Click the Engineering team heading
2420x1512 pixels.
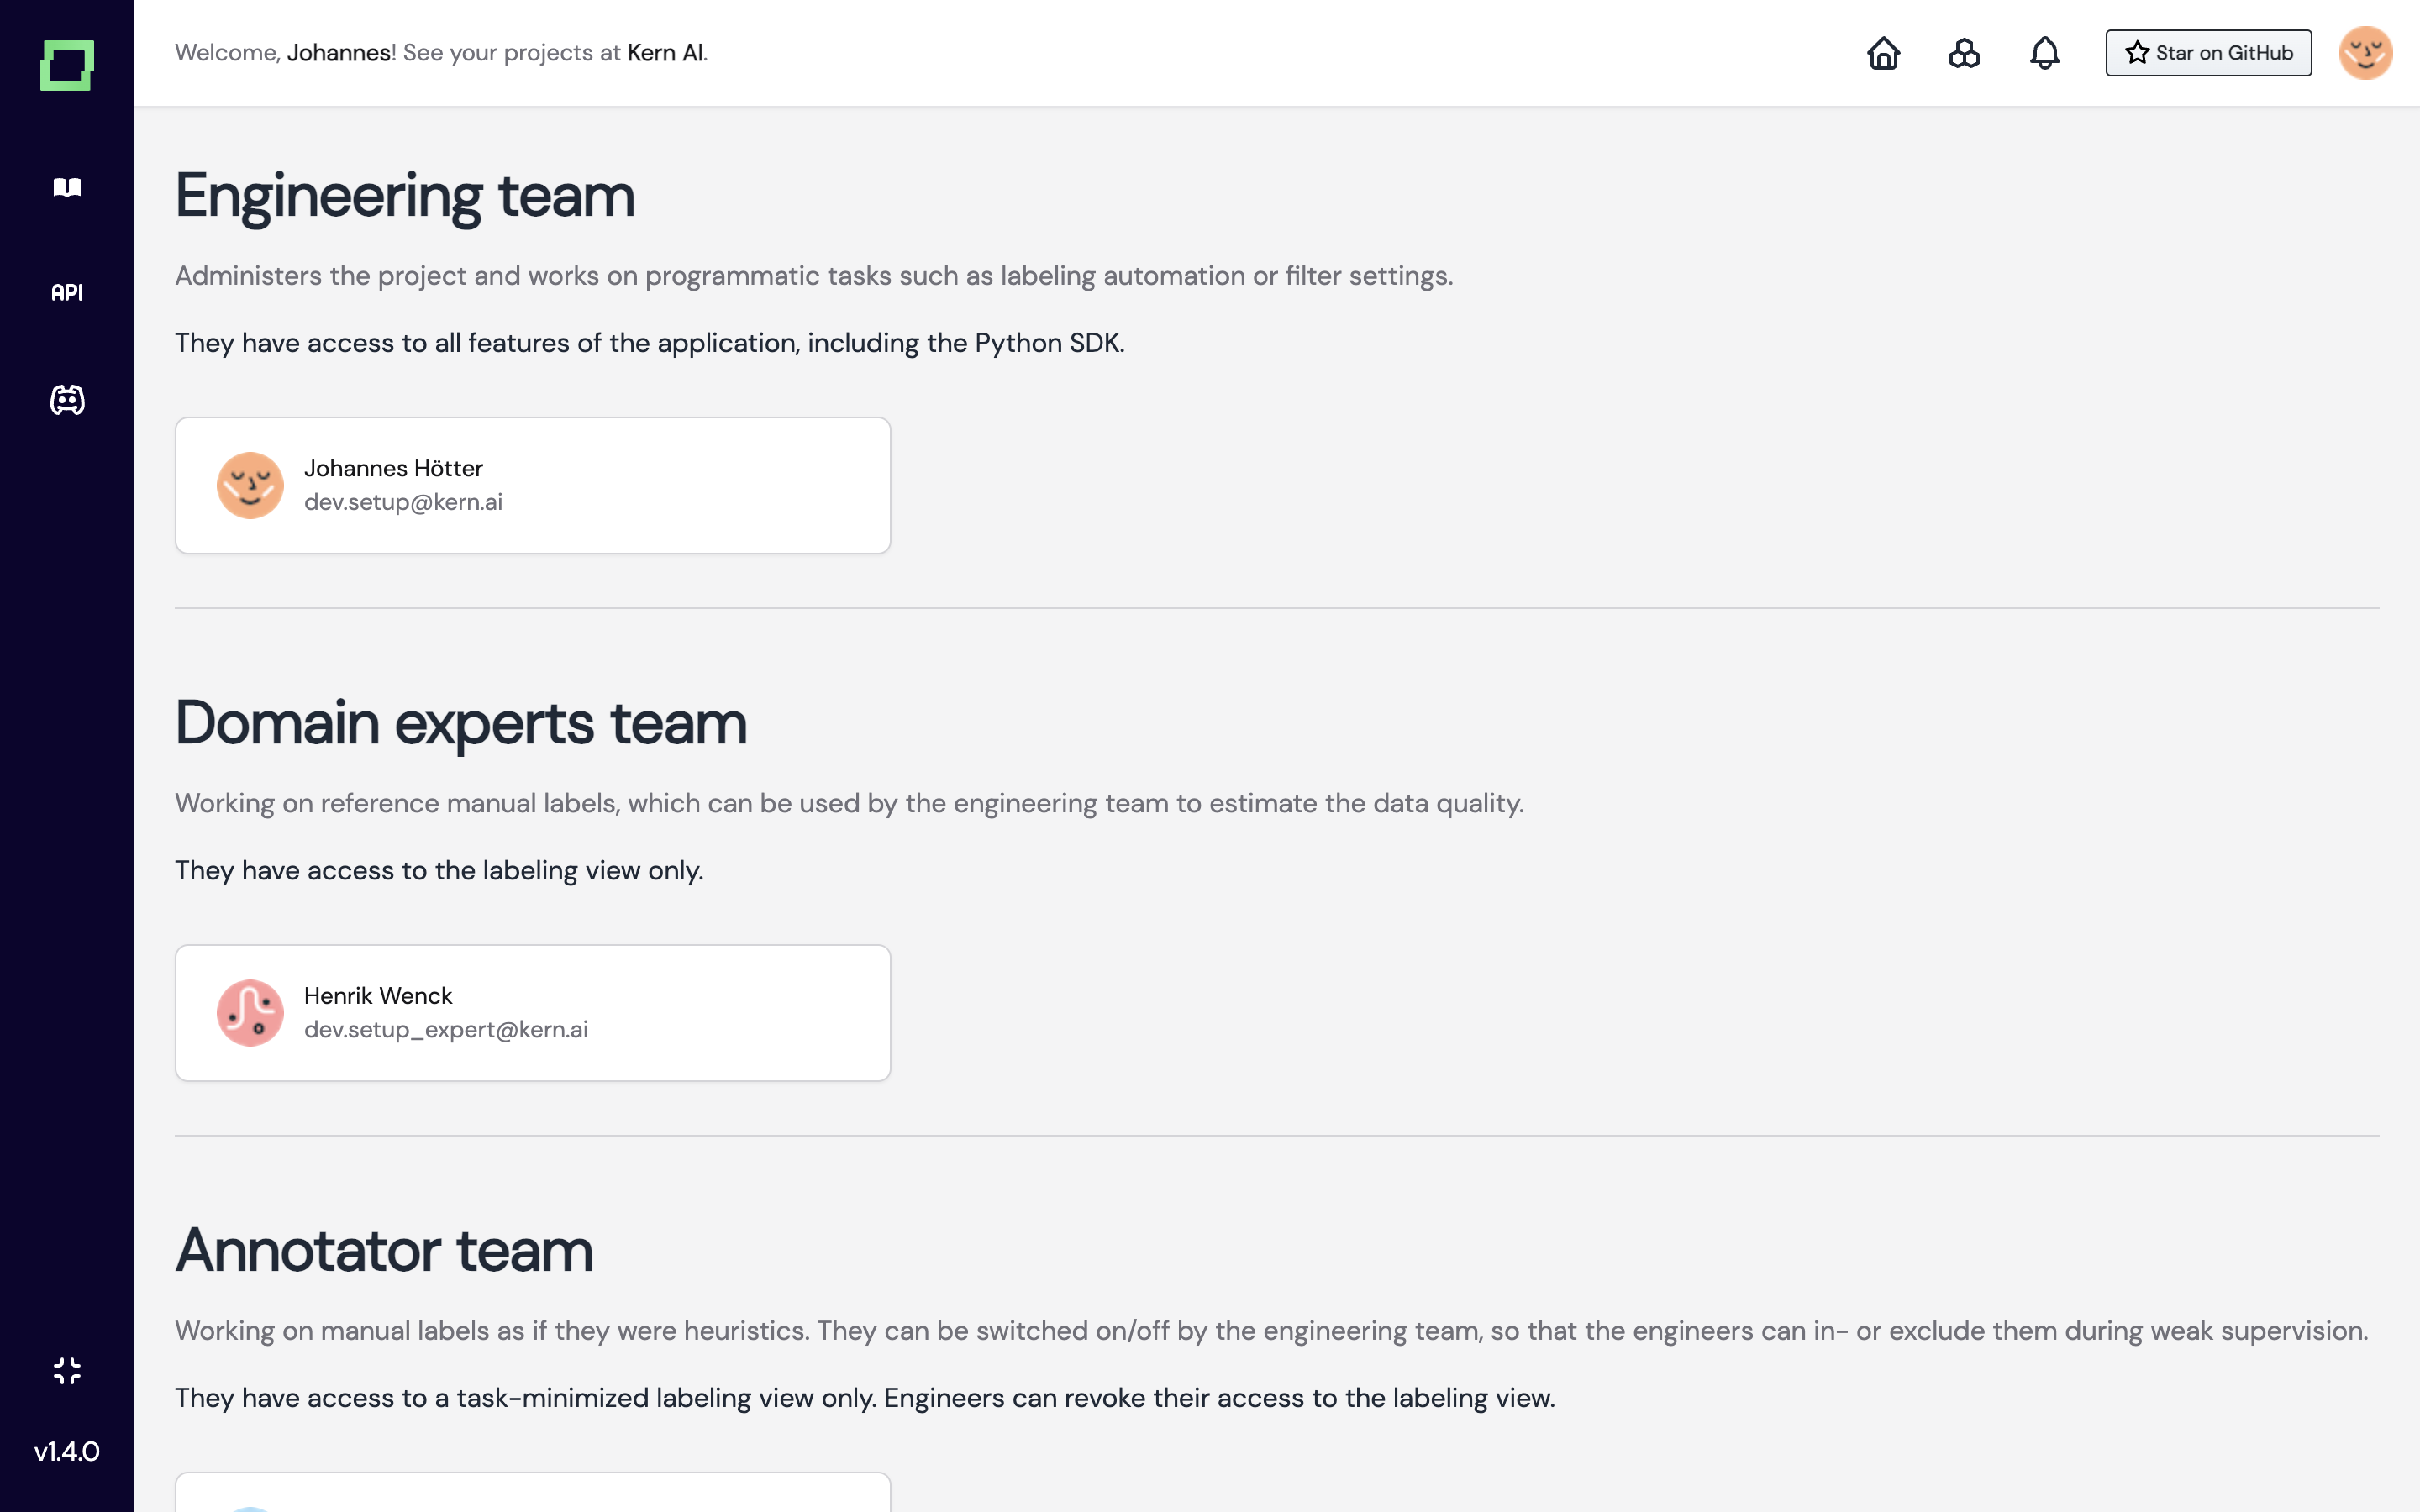click(x=405, y=195)
